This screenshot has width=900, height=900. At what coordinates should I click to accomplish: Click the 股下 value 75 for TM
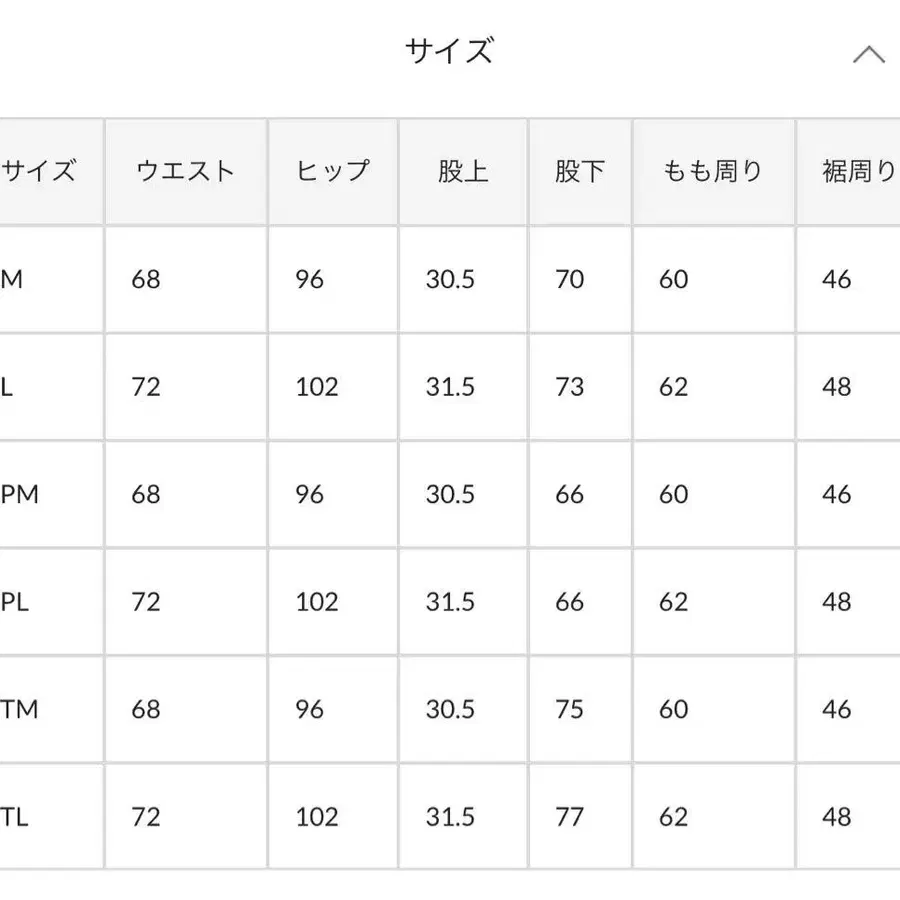pos(569,709)
